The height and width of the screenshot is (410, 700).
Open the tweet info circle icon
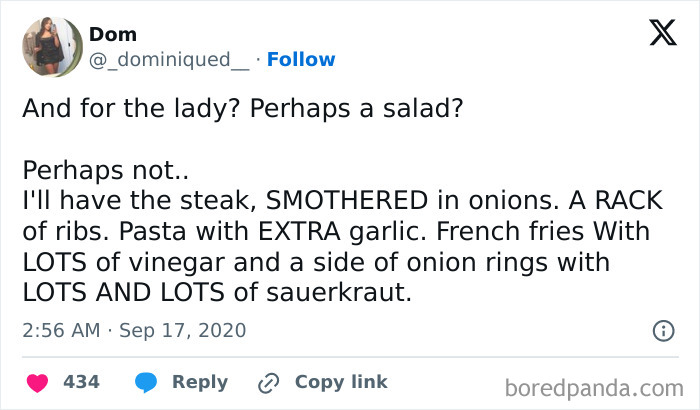pyautogui.click(x=661, y=329)
